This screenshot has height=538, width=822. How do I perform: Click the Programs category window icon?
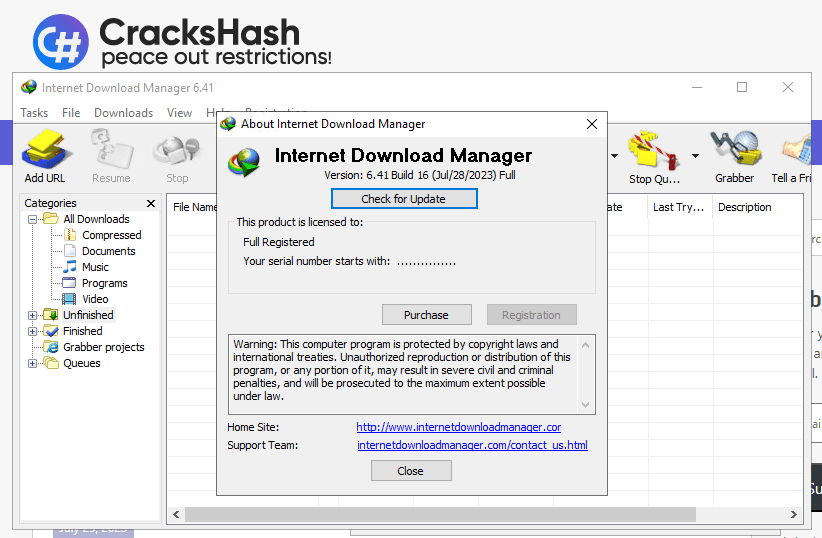[x=69, y=283]
